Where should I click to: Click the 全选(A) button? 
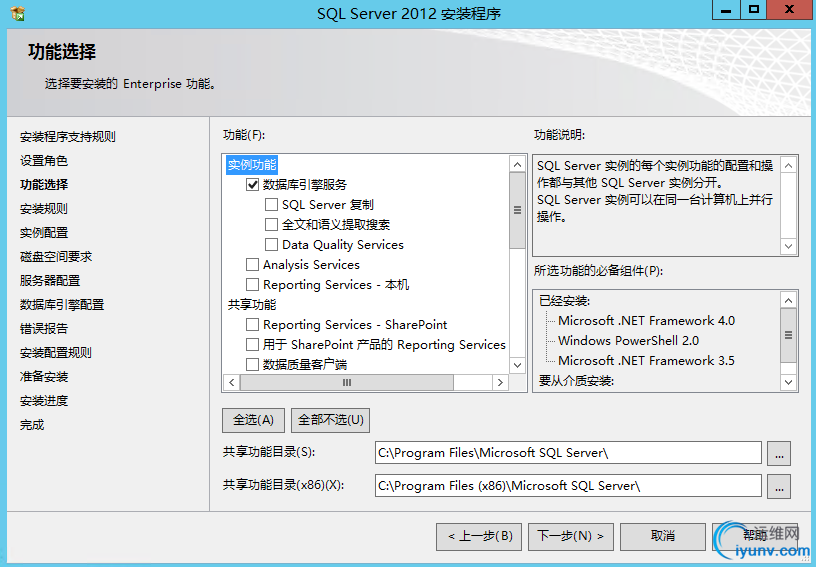pyautogui.click(x=253, y=420)
